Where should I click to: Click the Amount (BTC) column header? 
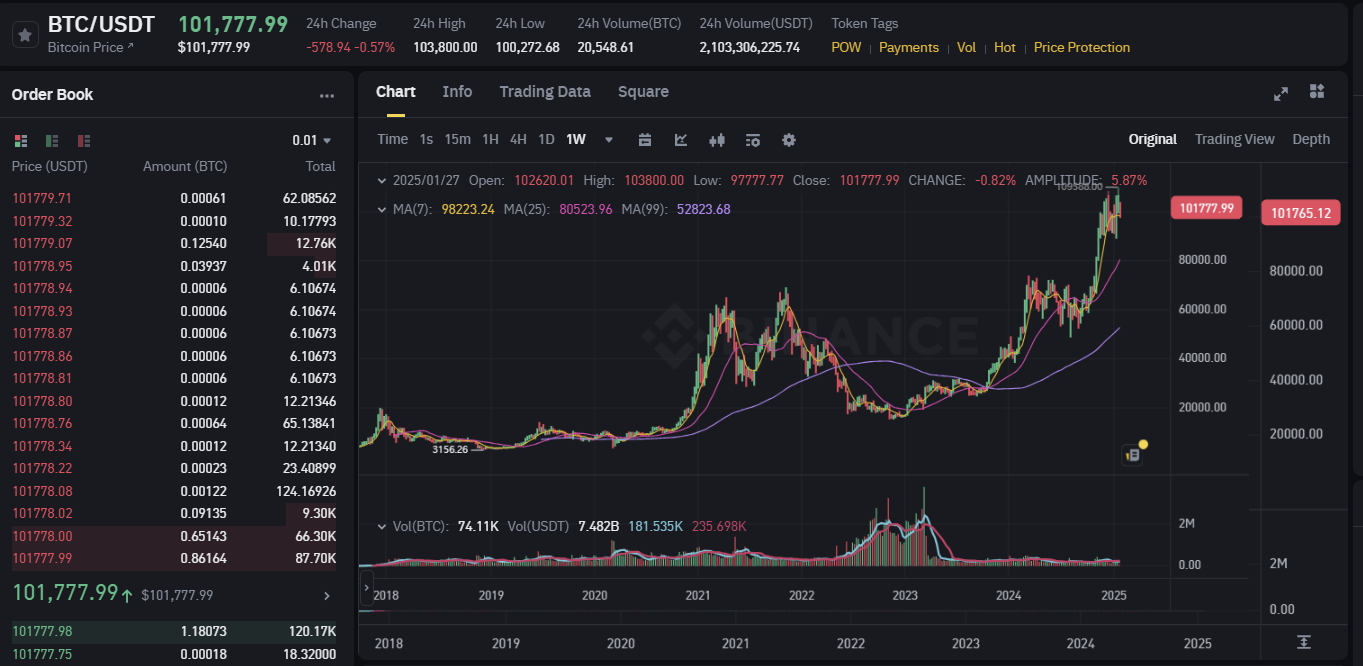coord(185,166)
